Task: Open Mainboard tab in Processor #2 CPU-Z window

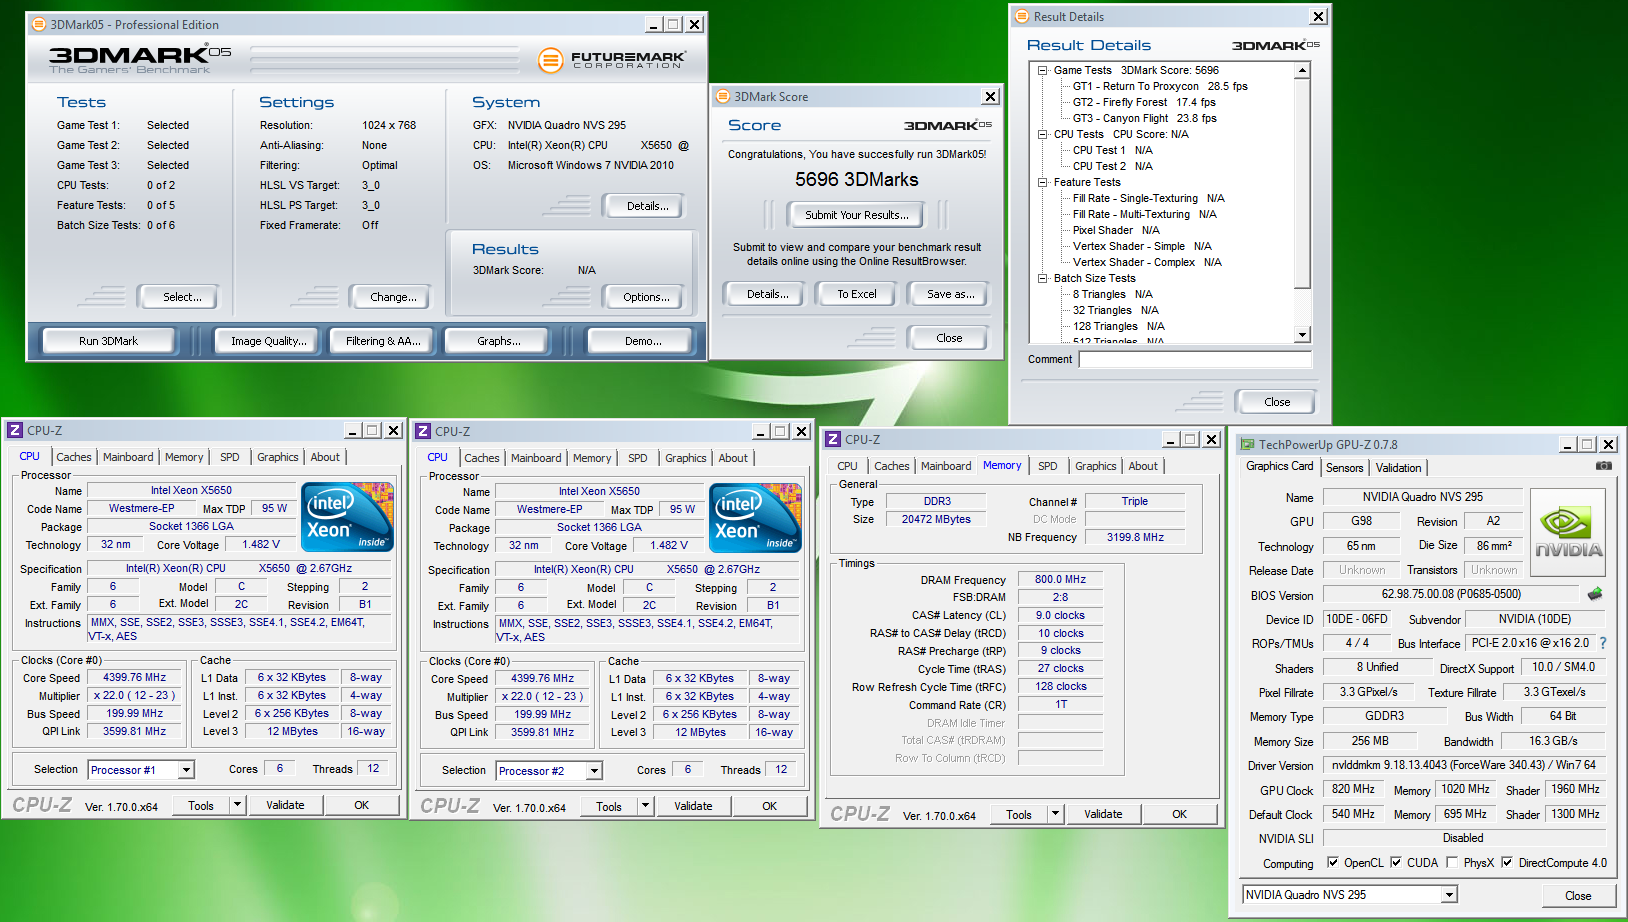Action: pyautogui.click(x=536, y=458)
